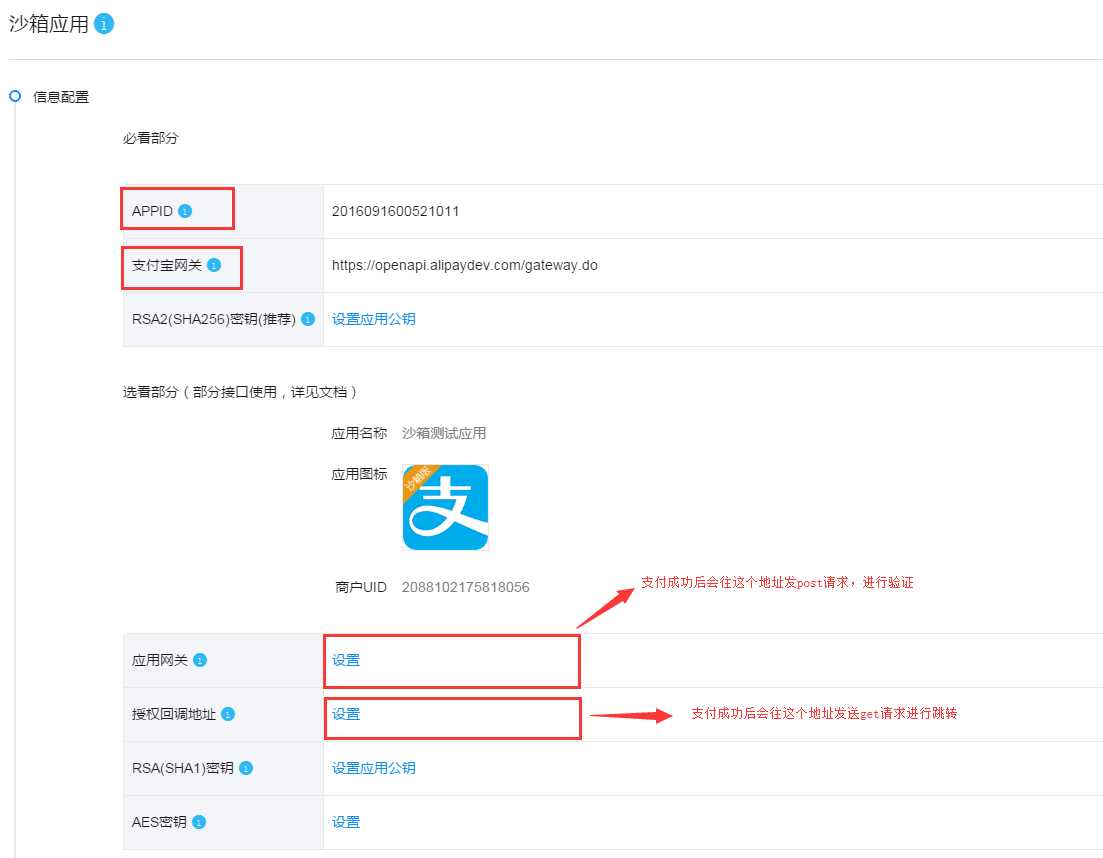Click the info icon next to APPID
The height and width of the screenshot is (858, 1103).
[185, 211]
